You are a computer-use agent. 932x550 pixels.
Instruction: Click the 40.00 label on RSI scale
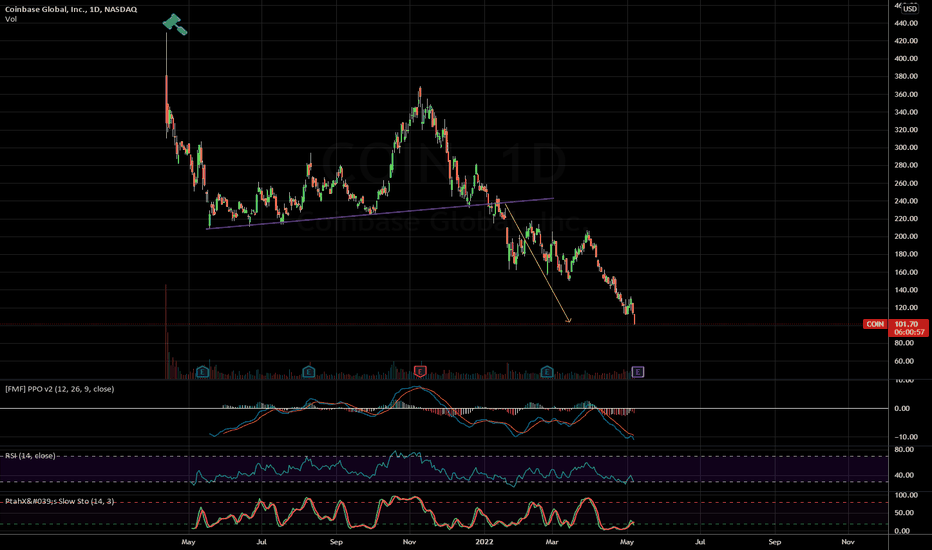click(903, 475)
